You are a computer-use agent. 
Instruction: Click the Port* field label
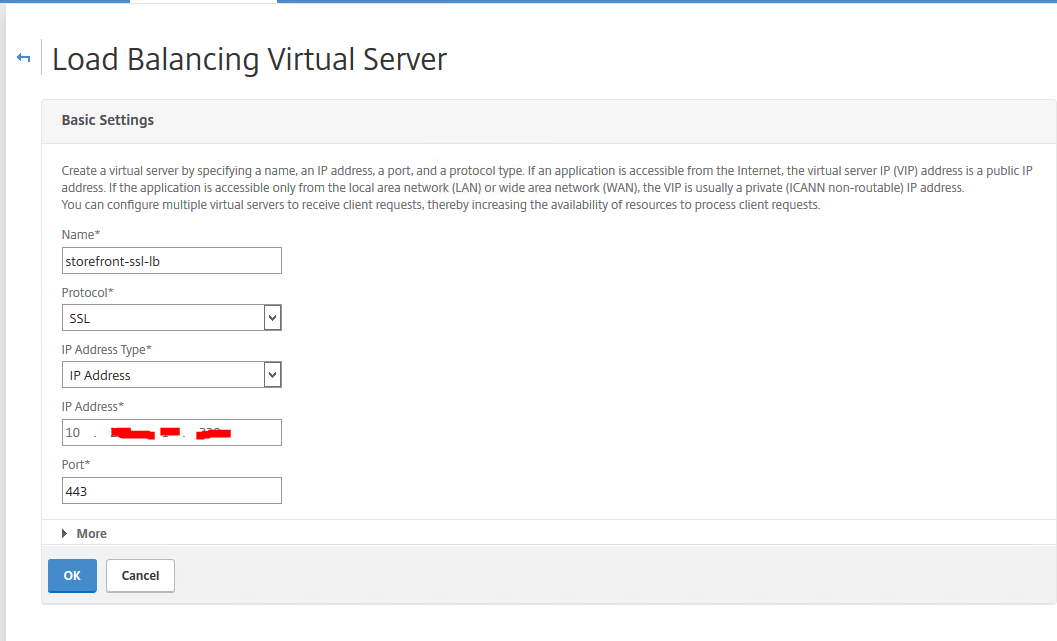[x=76, y=464]
